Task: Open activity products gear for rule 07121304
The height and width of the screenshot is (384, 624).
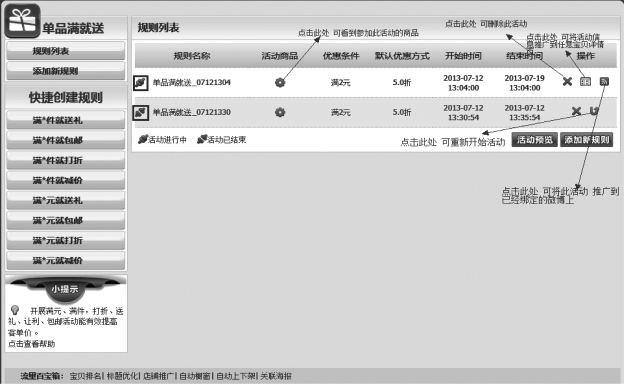Action: click(x=280, y=82)
